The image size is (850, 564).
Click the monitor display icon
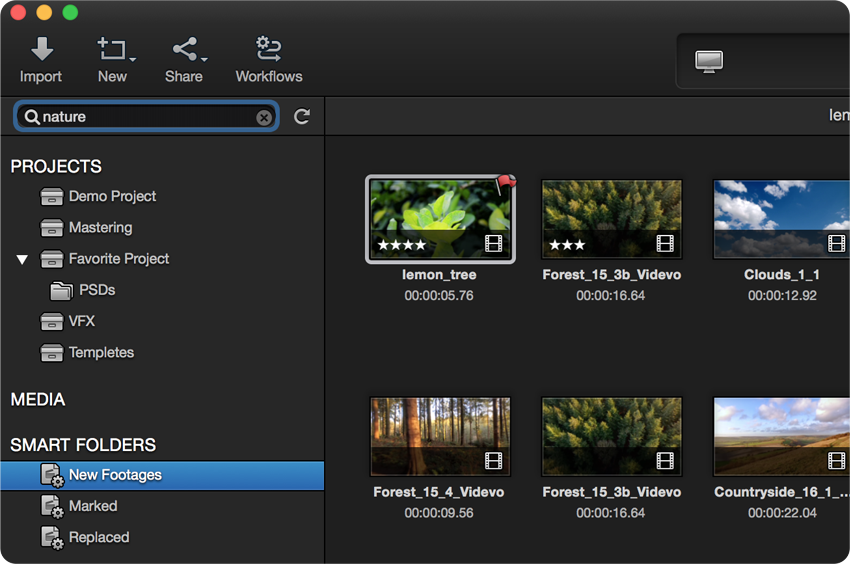pos(709,61)
